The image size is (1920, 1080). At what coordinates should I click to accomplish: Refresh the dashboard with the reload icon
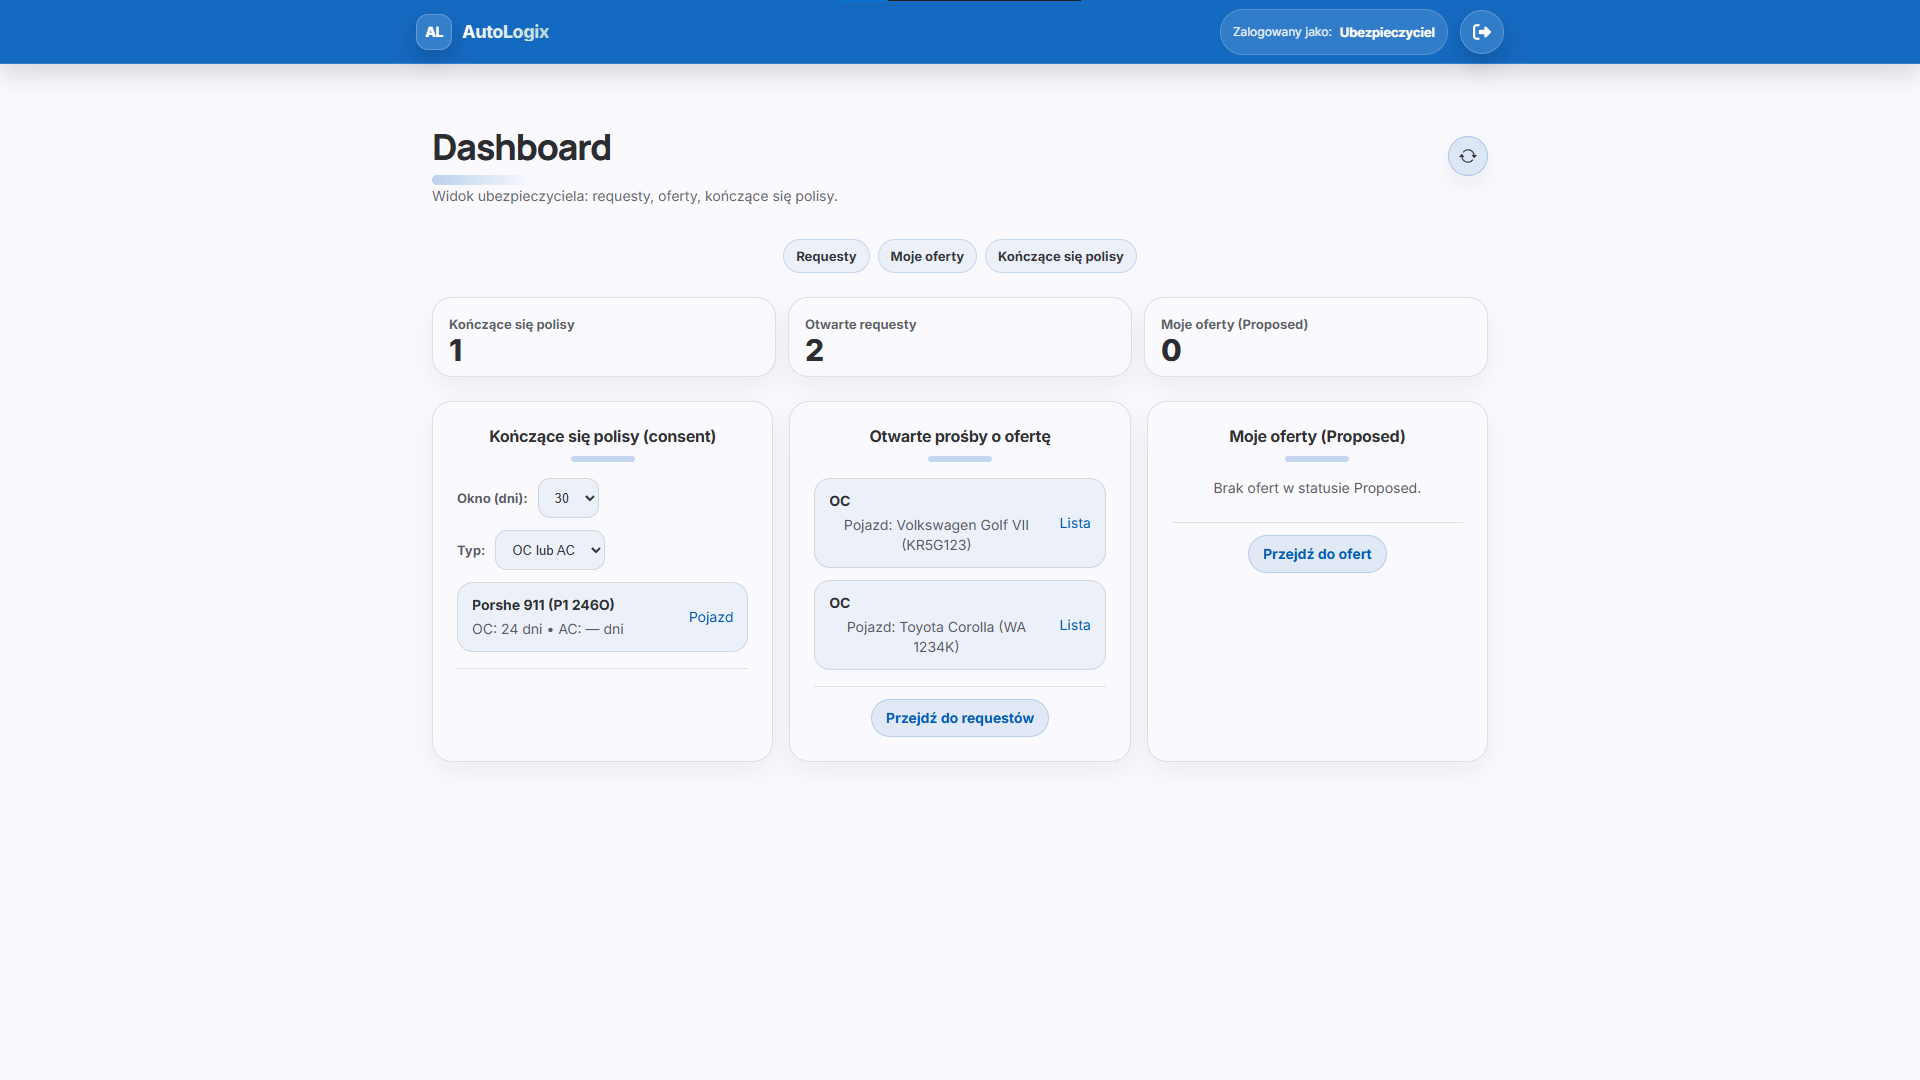click(1468, 156)
